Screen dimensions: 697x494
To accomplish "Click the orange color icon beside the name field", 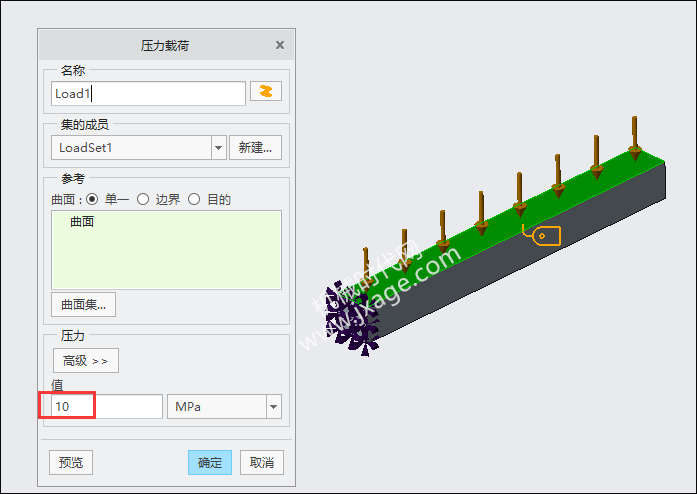I will (266, 91).
